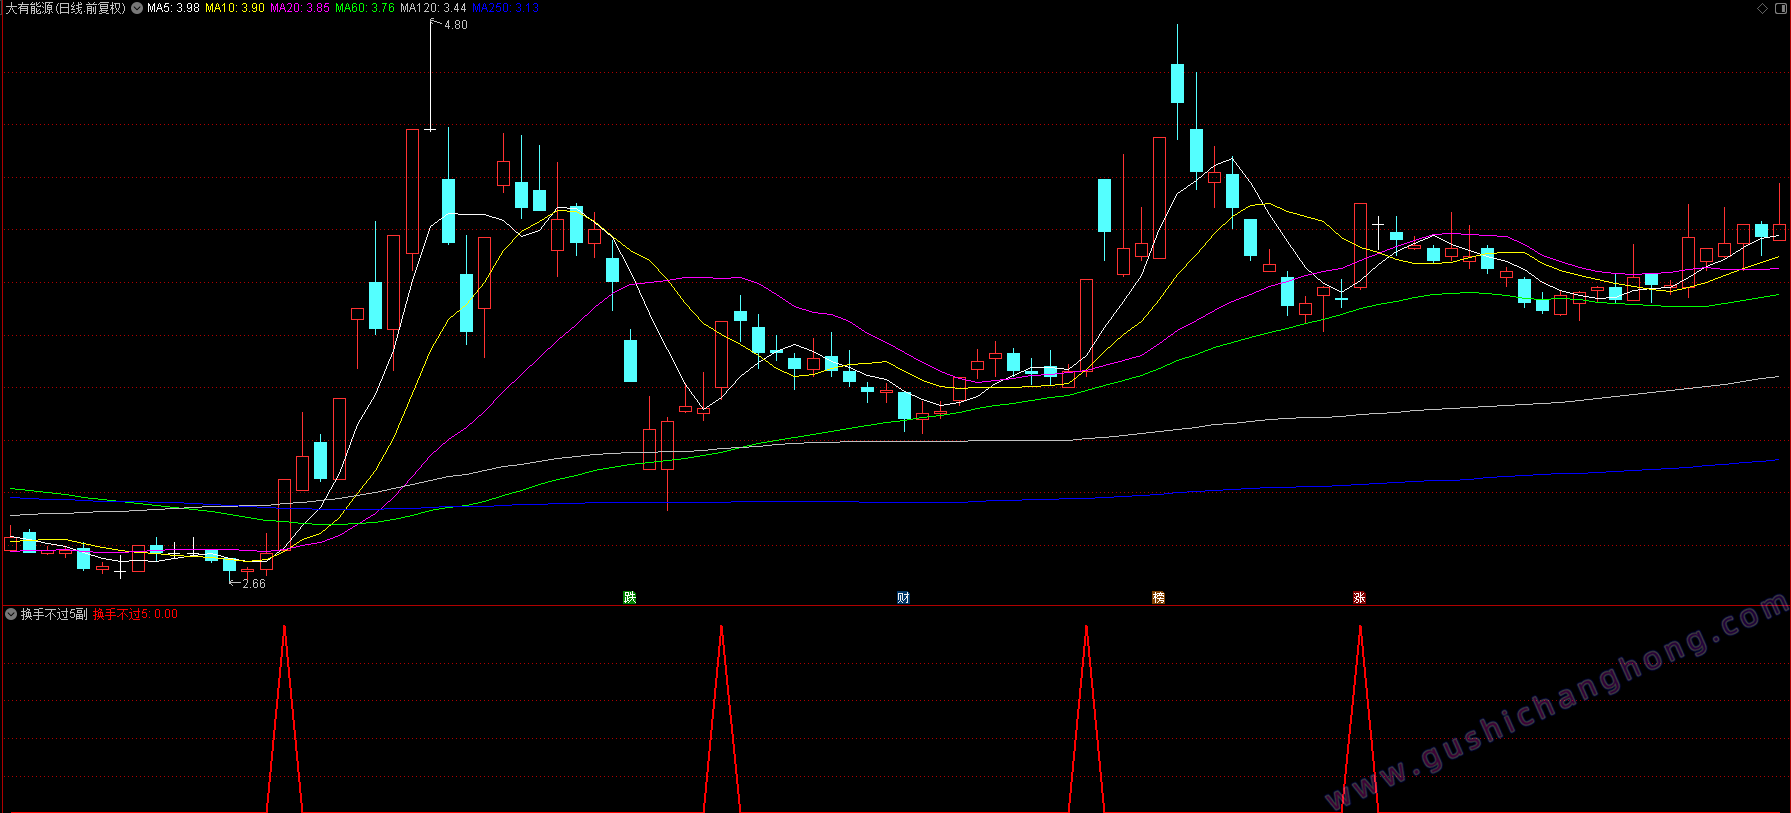The width and height of the screenshot is (1791, 813).
Task: Expand the 换手不过5副 indicator dropdown arrow
Action: pyautogui.click(x=11, y=614)
